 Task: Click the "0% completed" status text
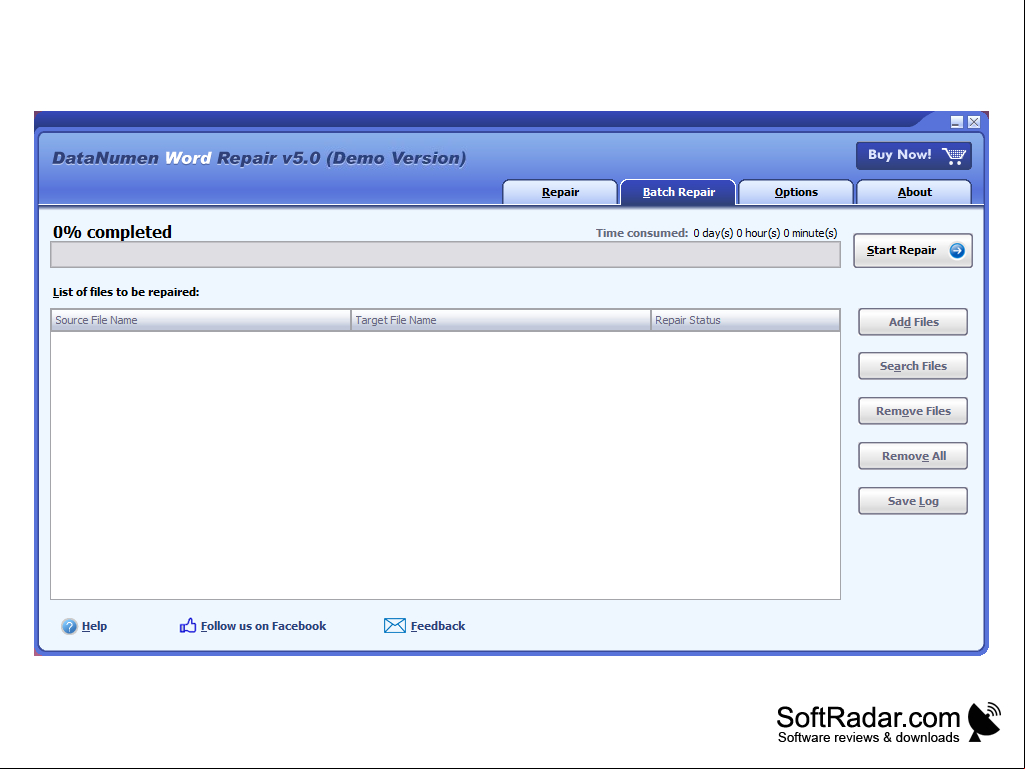(112, 232)
